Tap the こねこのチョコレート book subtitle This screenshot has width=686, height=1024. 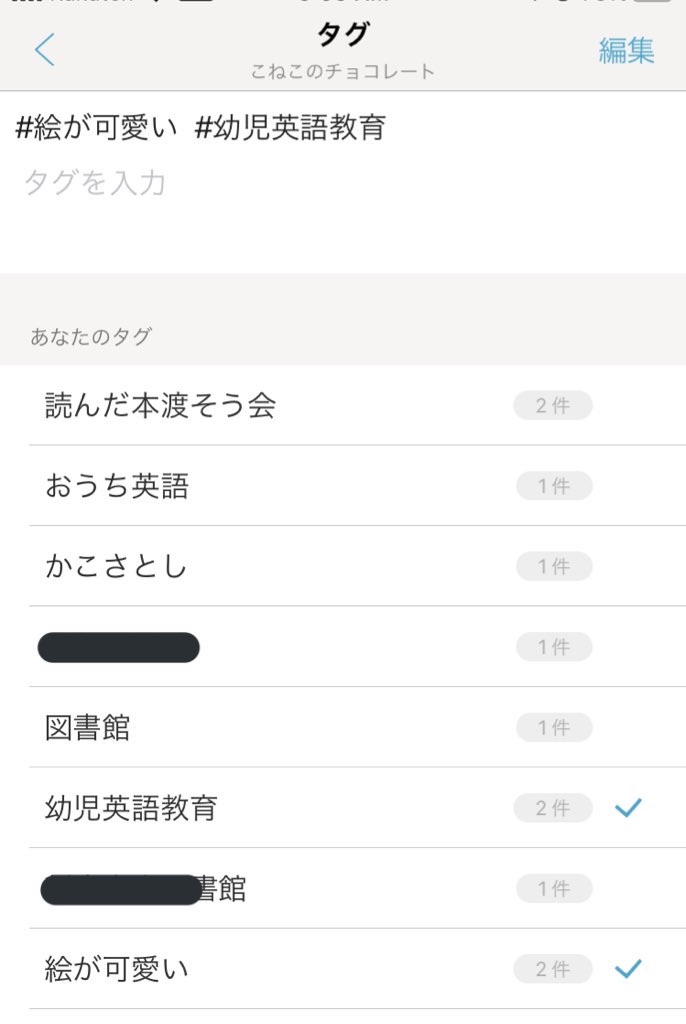342,72
